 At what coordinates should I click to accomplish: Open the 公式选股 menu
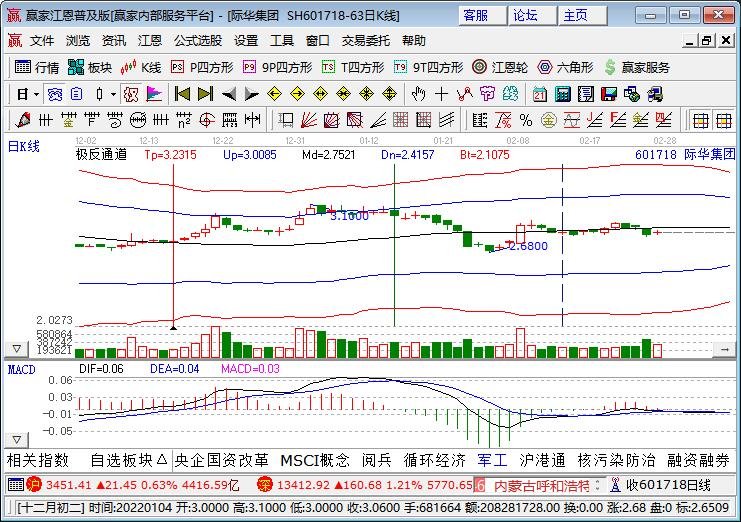tap(198, 41)
